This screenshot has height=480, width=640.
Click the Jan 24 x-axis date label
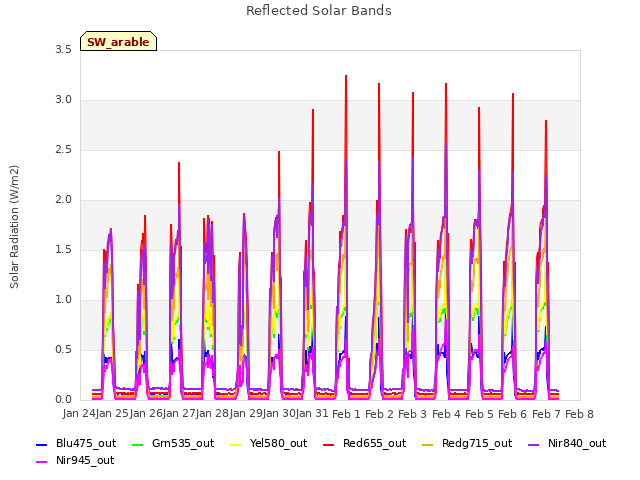pyautogui.click(x=79, y=414)
